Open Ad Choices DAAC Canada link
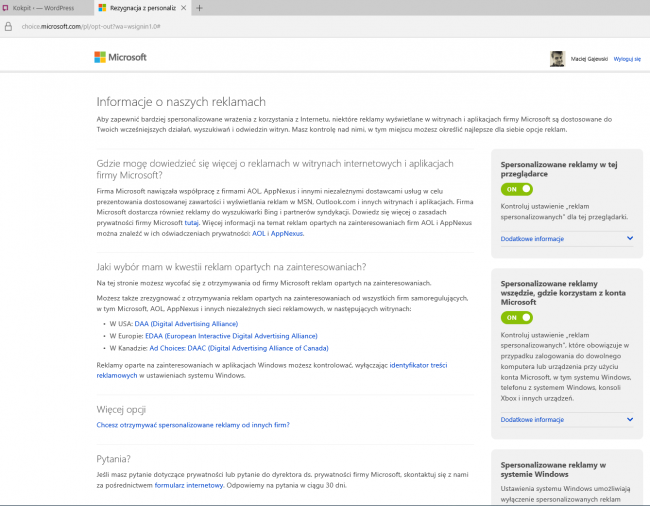650x506 pixels. [x=239, y=348]
